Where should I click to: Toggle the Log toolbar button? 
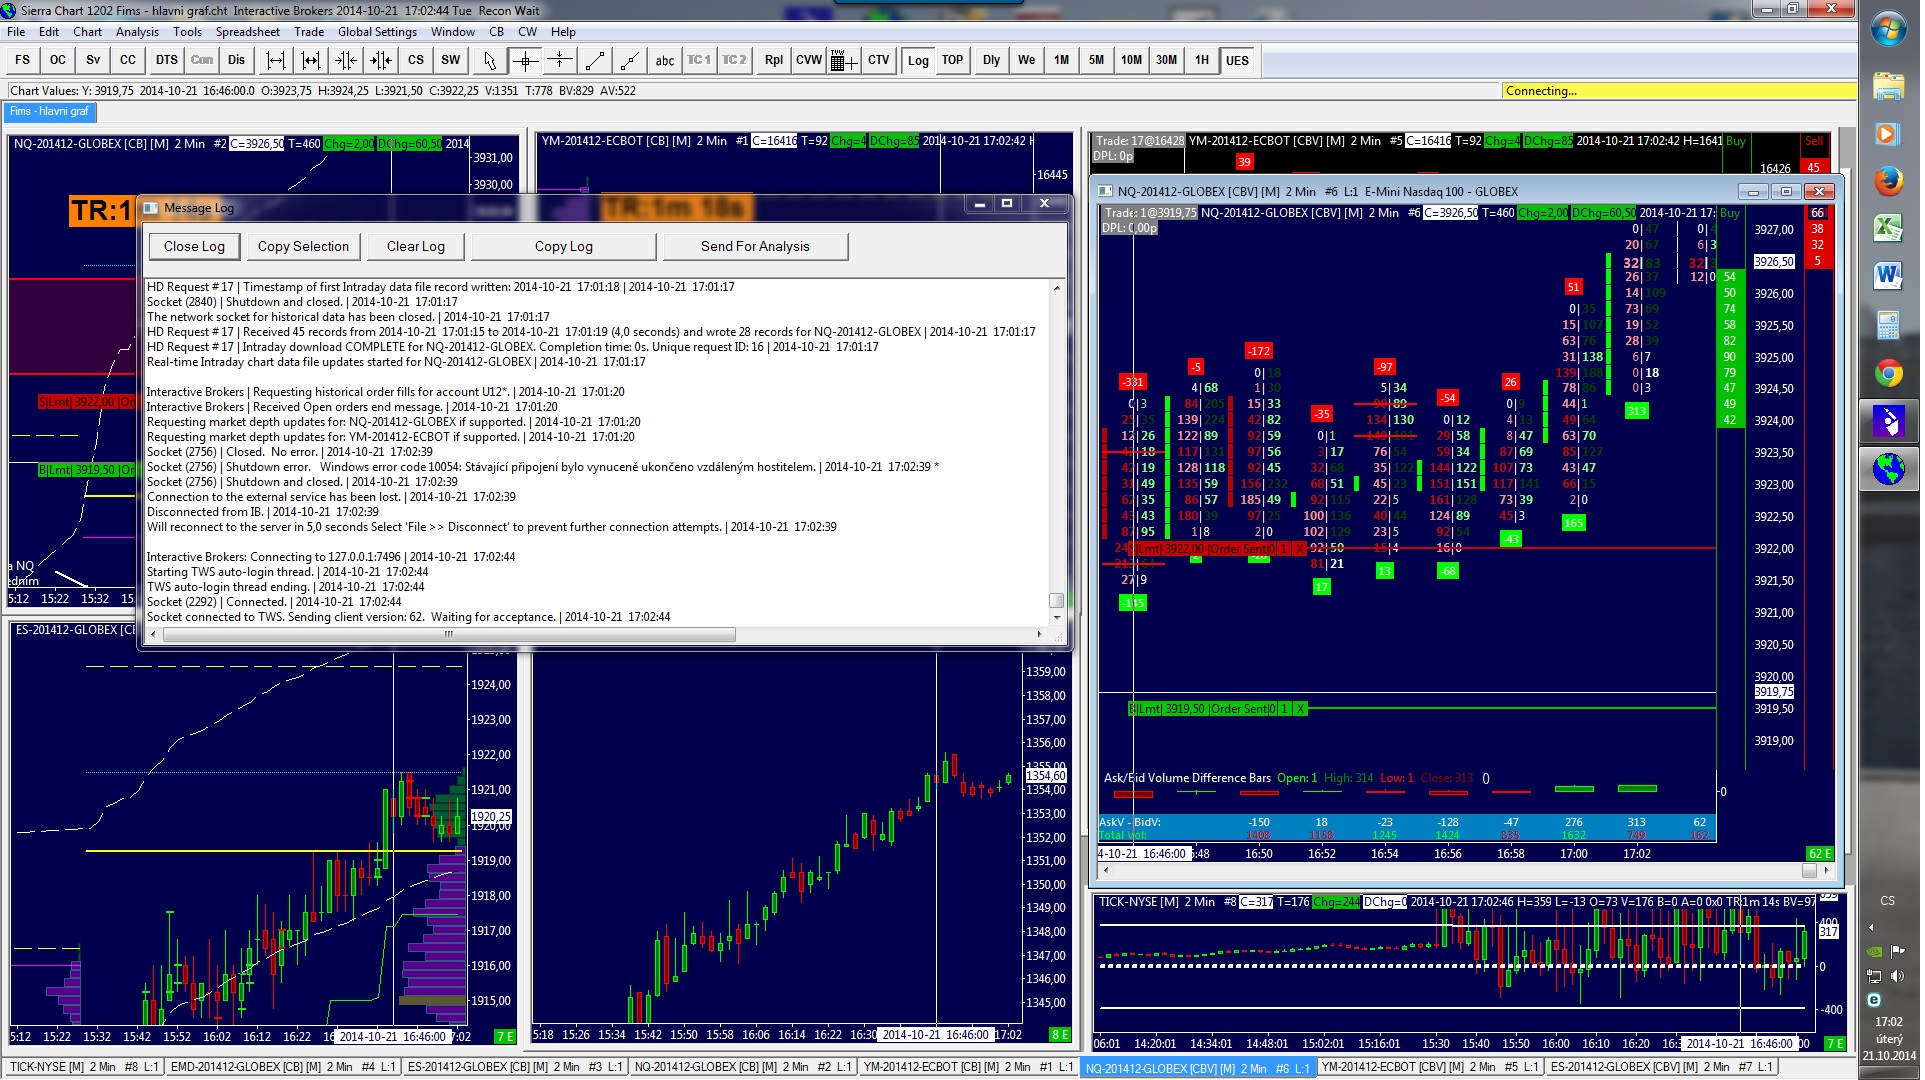coord(917,60)
